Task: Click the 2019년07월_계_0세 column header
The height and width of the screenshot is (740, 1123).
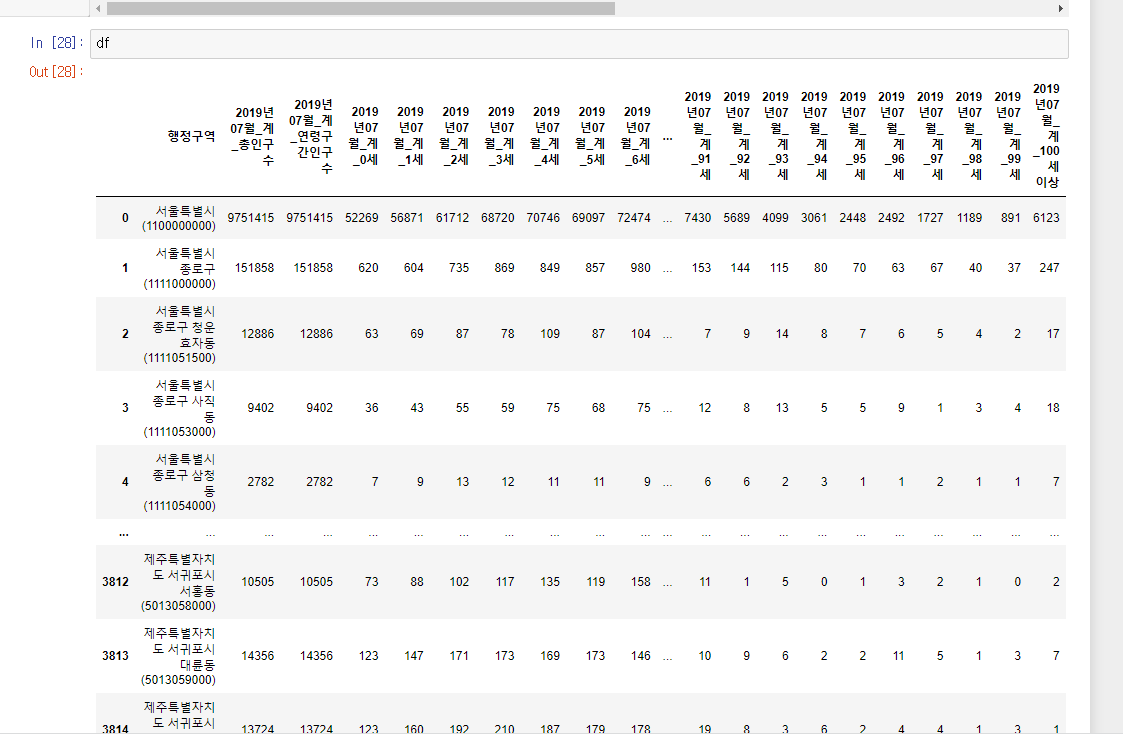Action: [x=365, y=136]
